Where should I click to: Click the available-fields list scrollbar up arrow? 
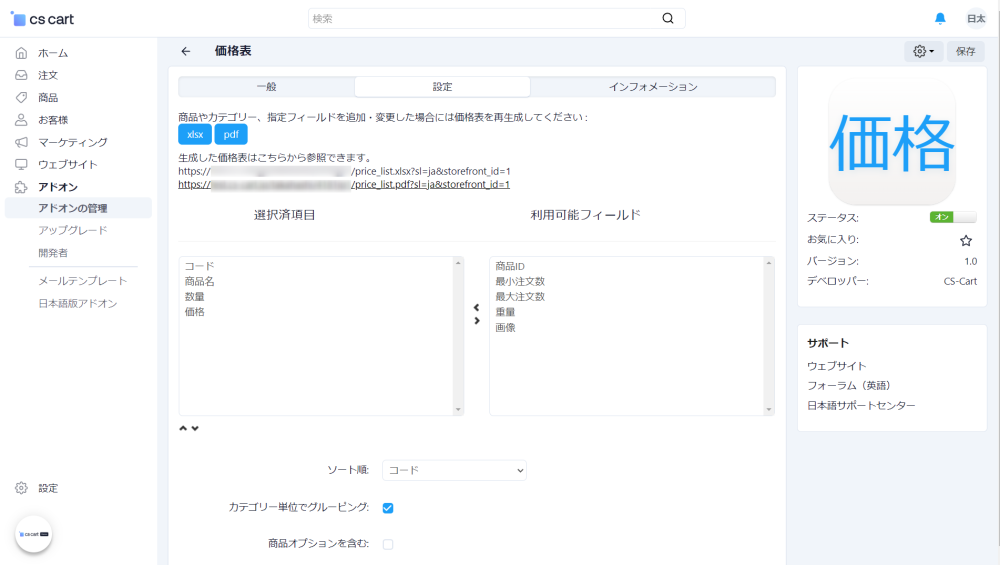click(x=768, y=263)
